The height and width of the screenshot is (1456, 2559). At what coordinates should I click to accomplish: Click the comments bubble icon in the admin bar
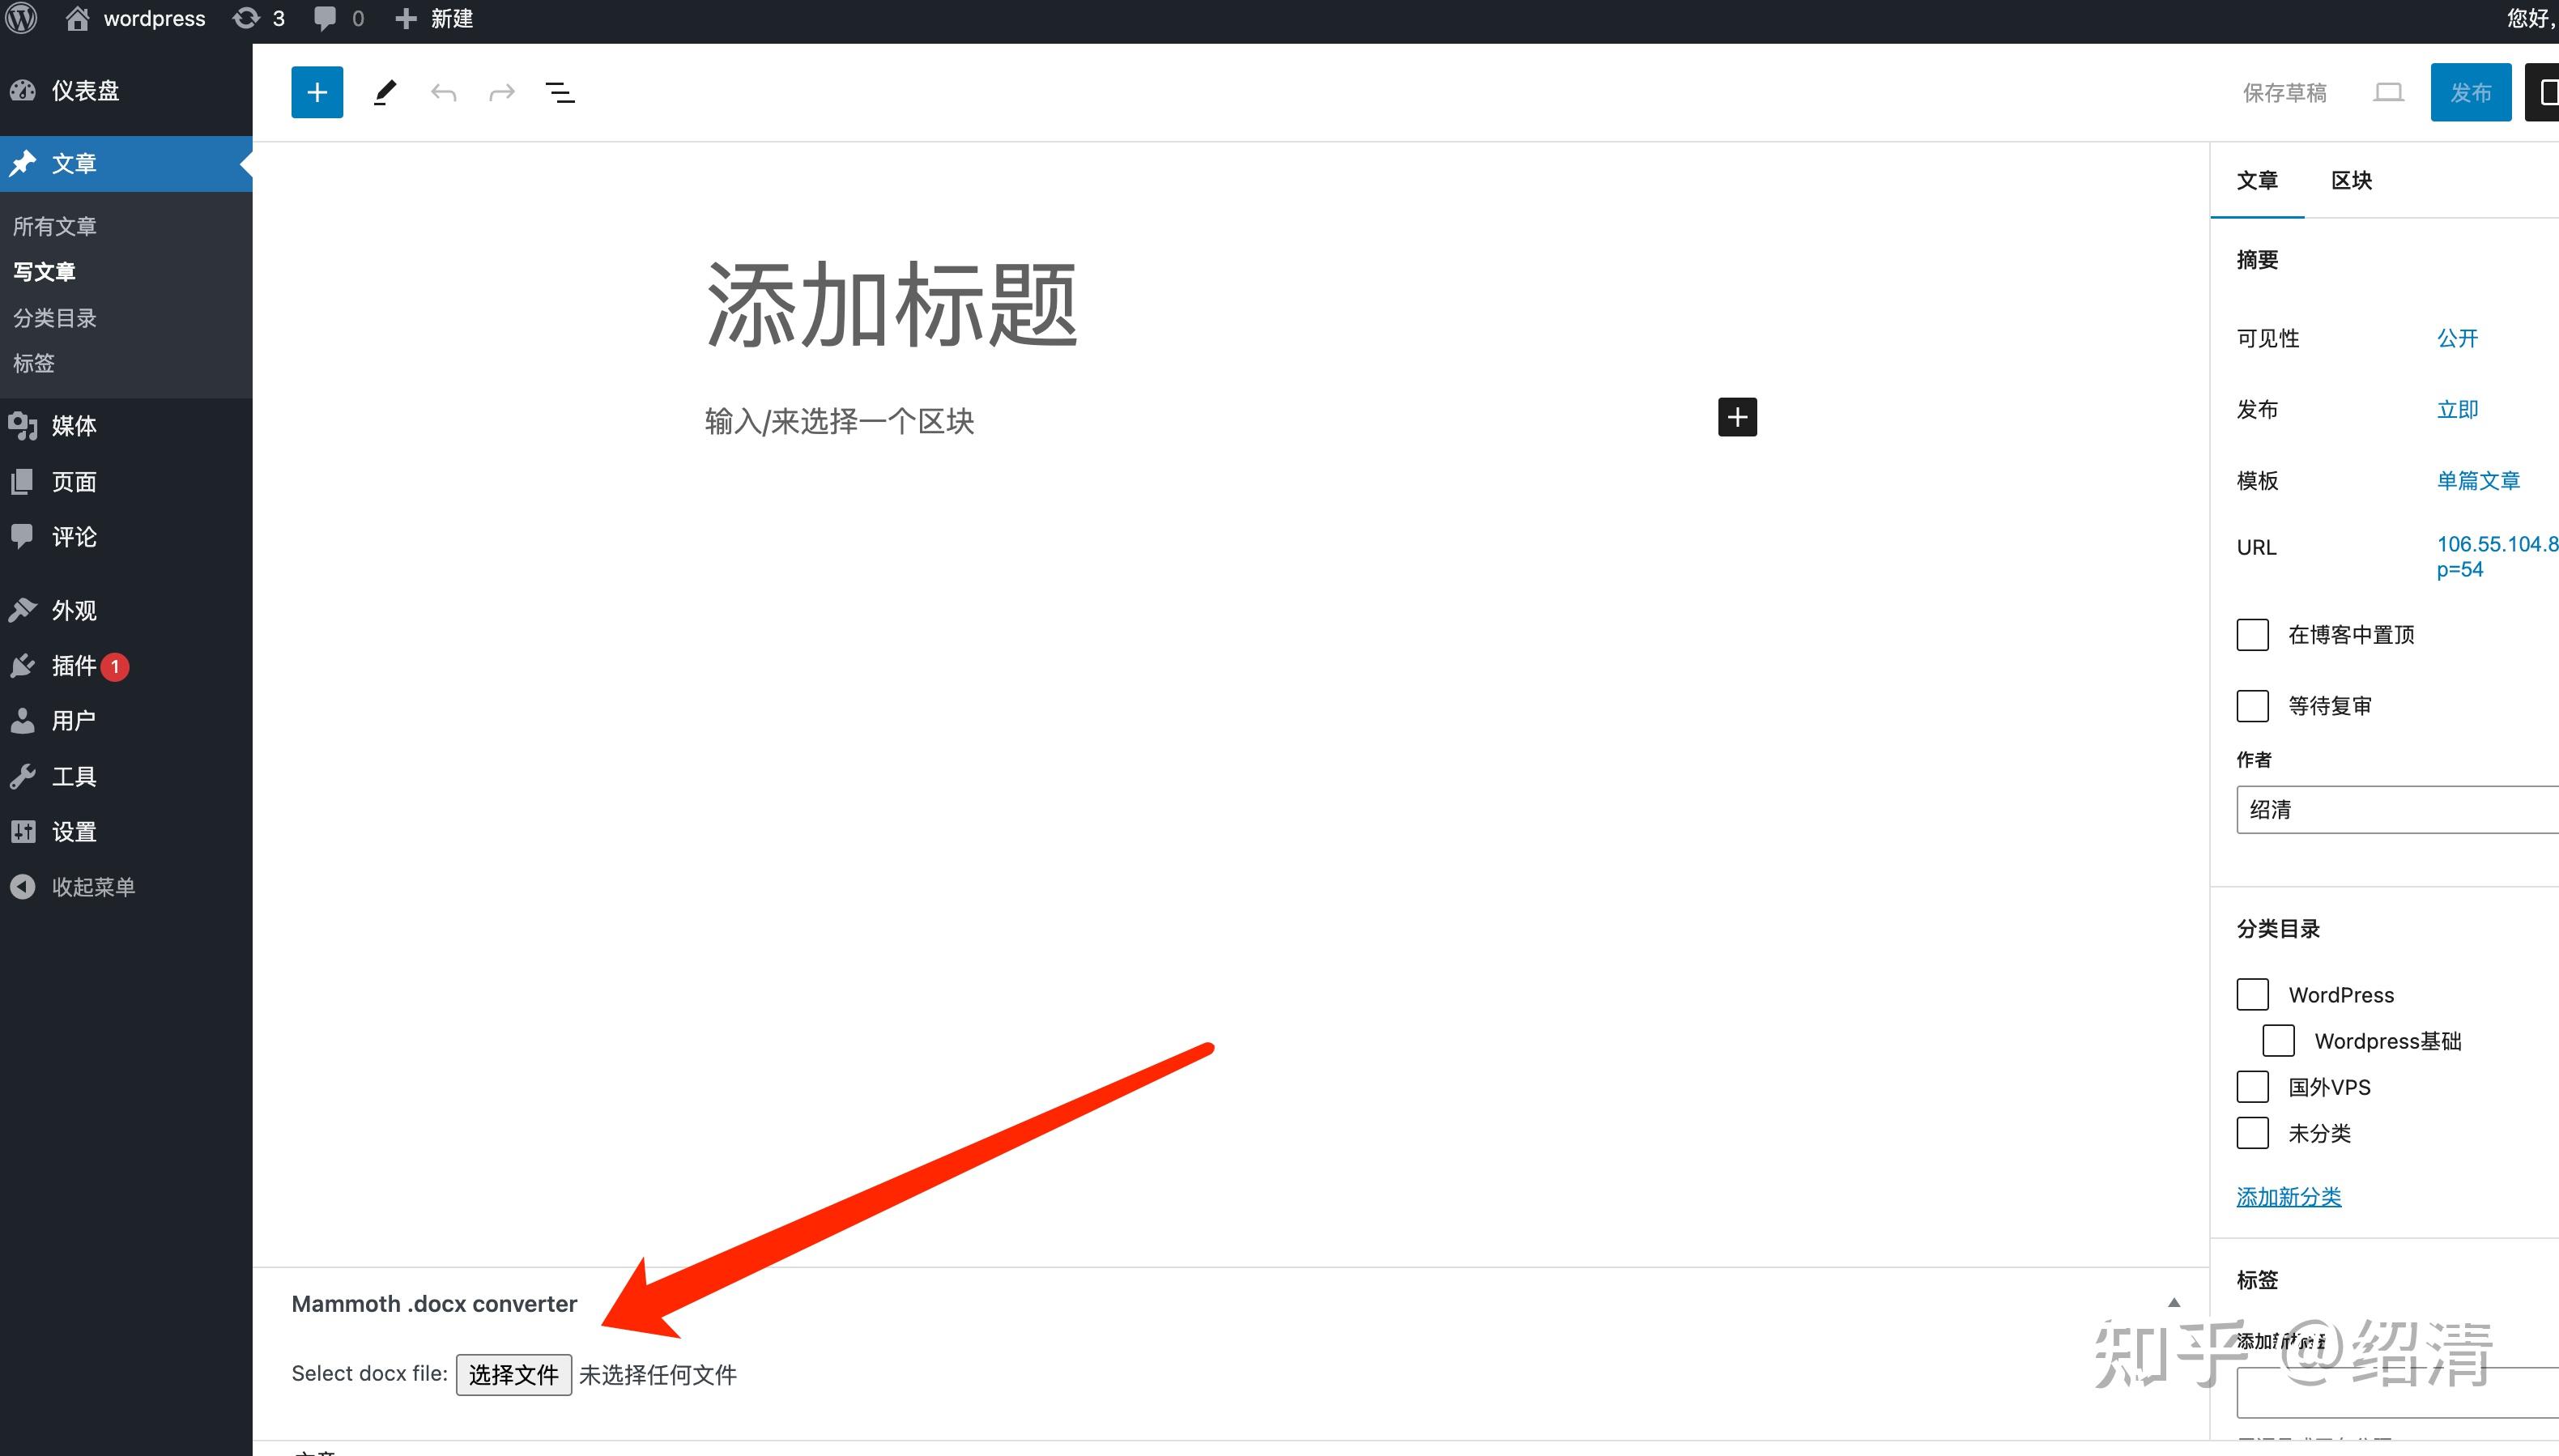click(x=325, y=18)
